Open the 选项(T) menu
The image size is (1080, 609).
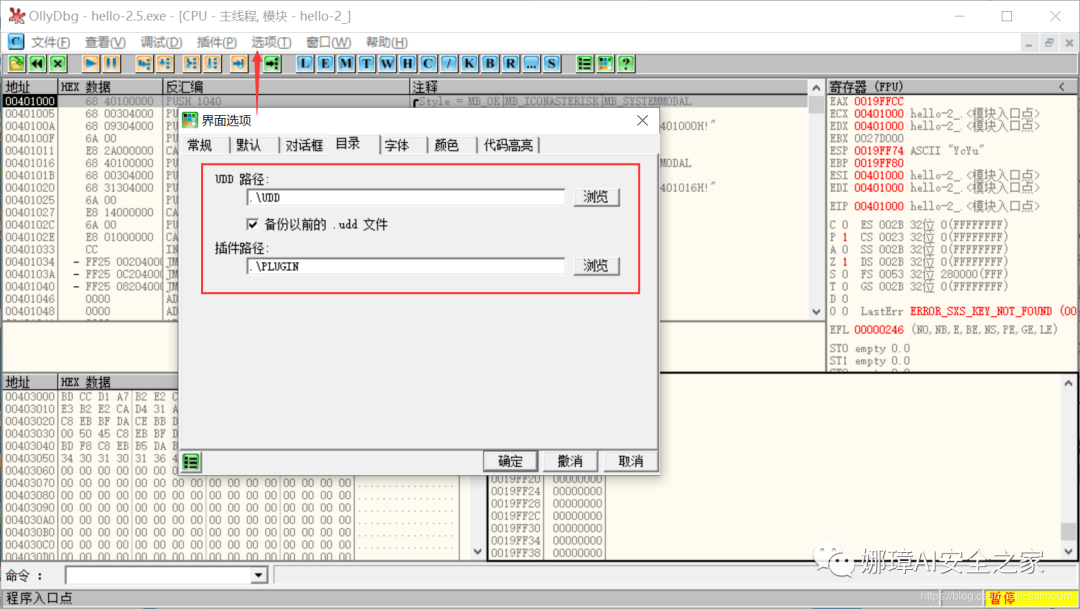pyautogui.click(x=271, y=42)
